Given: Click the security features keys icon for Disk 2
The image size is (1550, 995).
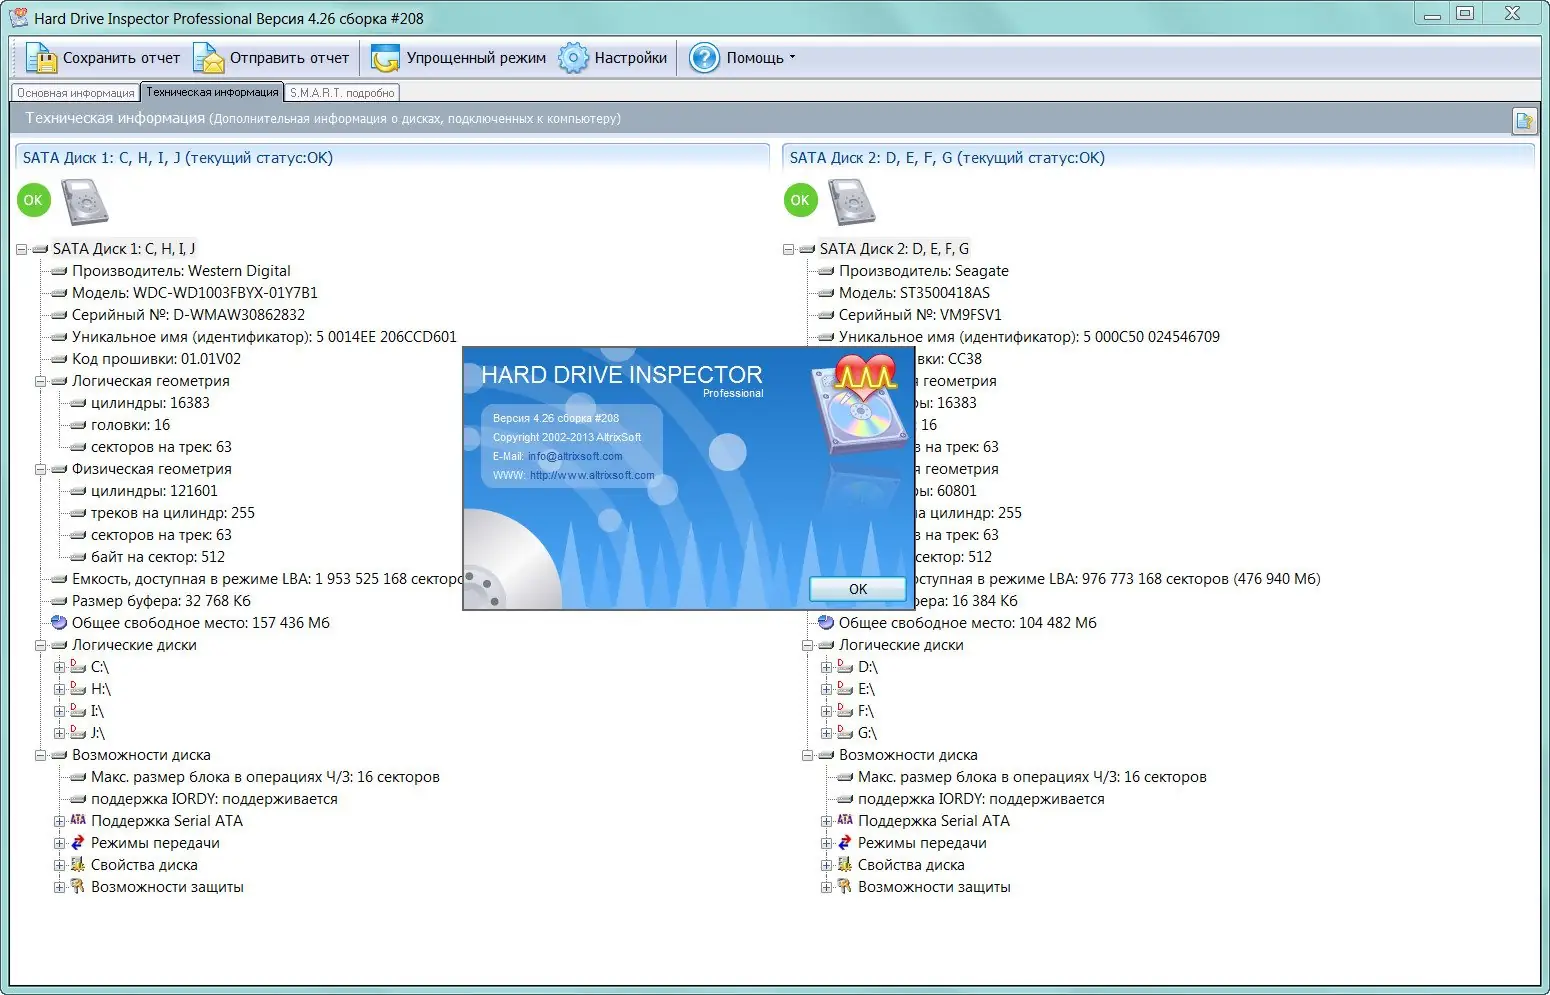Looking at the screenshot, I should [845, 887].
